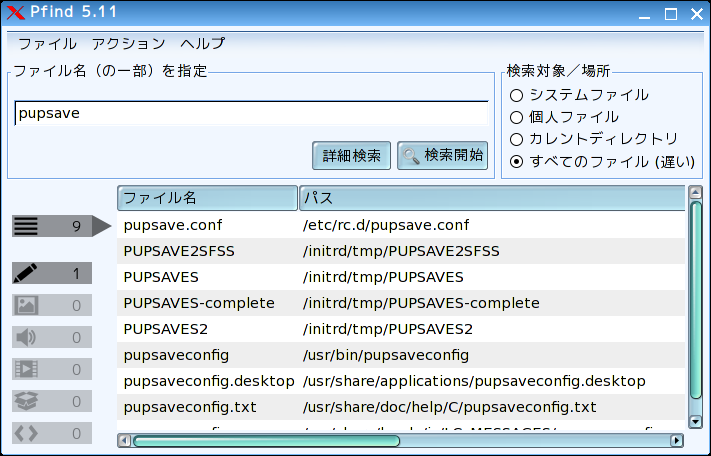
Task: Click path /usr/share/doc/help/C/pupsaveconfig.txt
Action: [x=449, y=407]
